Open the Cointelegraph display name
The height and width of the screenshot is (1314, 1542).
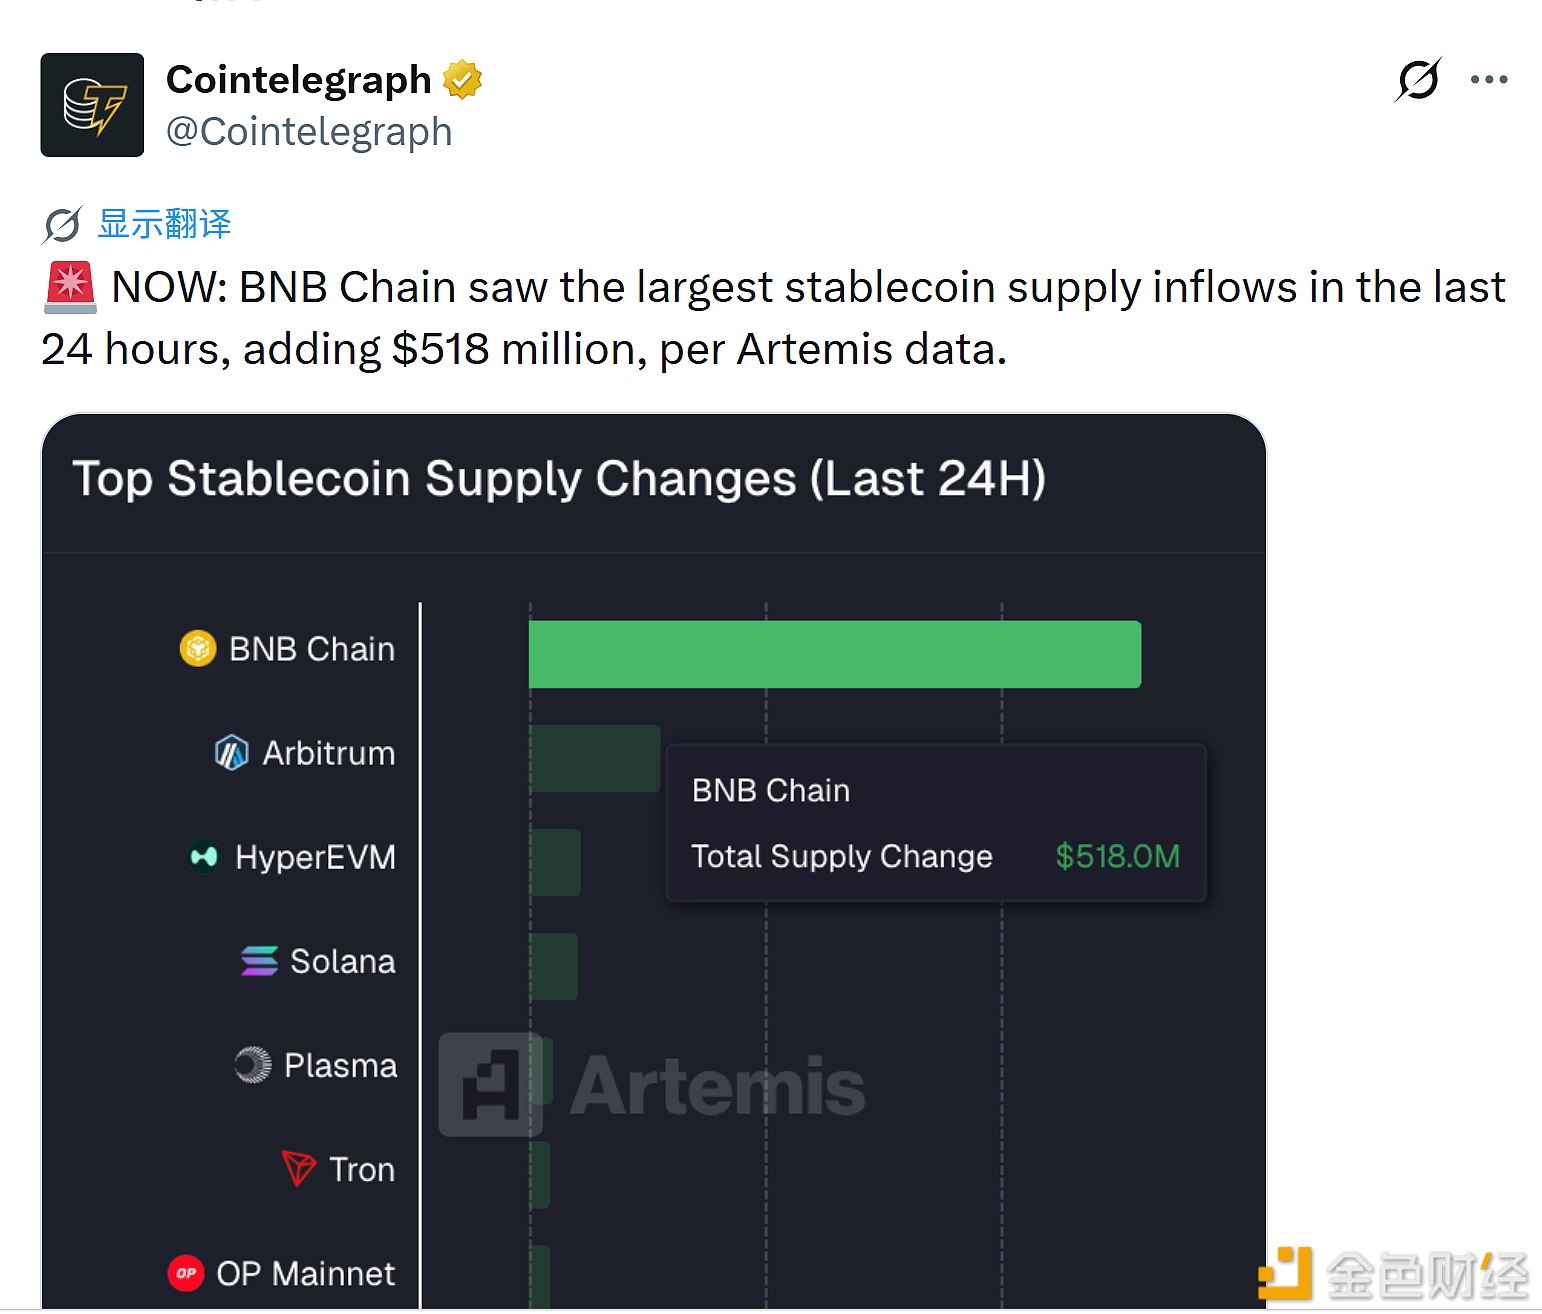(298, 80)
